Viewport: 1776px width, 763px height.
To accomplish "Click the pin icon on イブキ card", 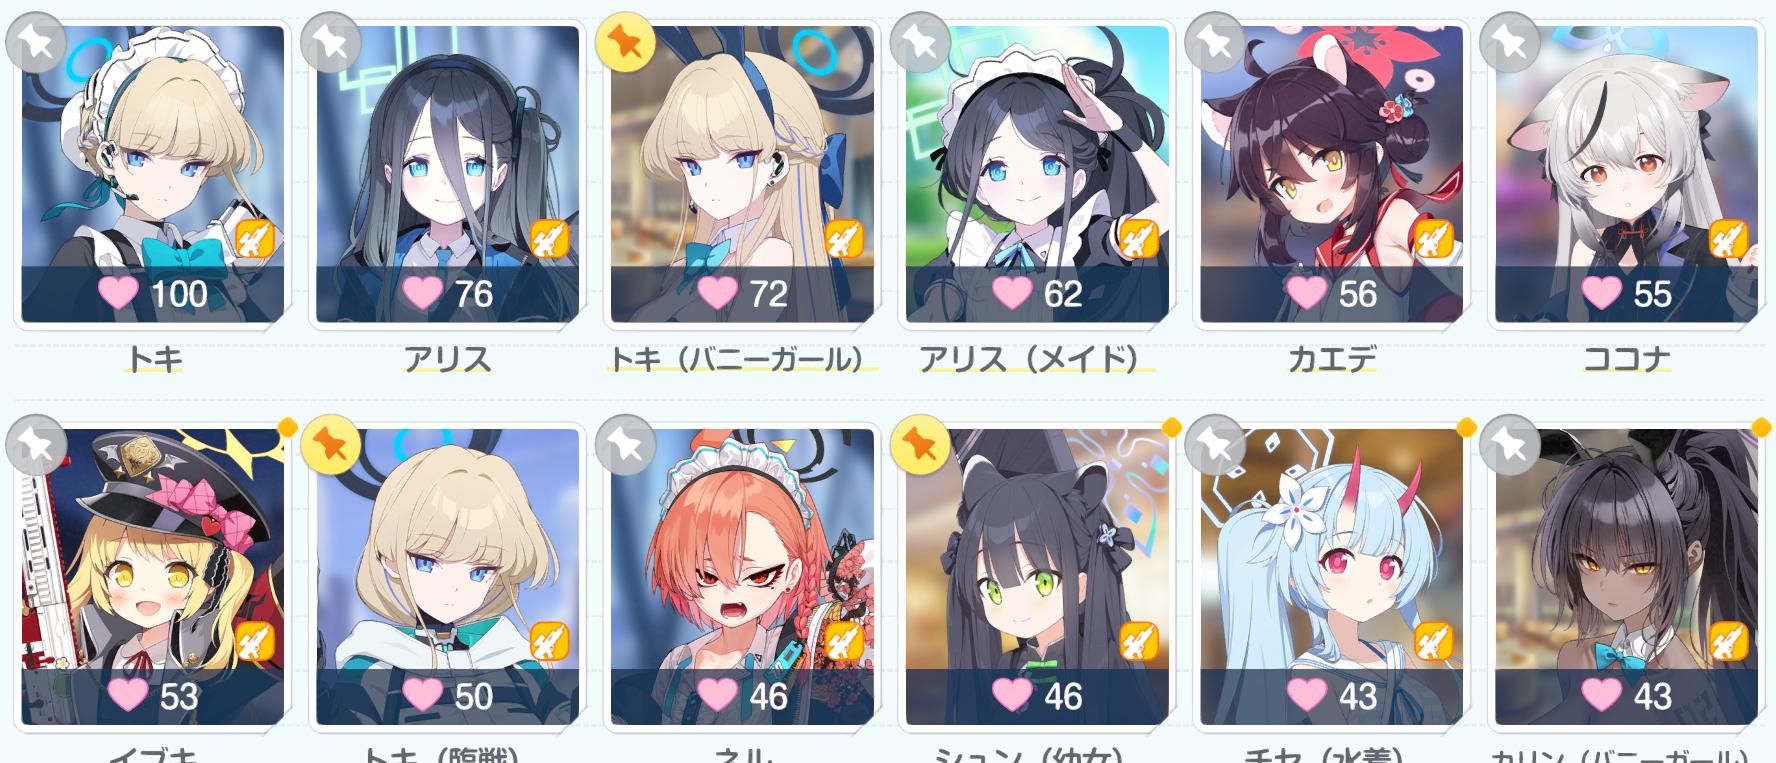I will (36, 444).
